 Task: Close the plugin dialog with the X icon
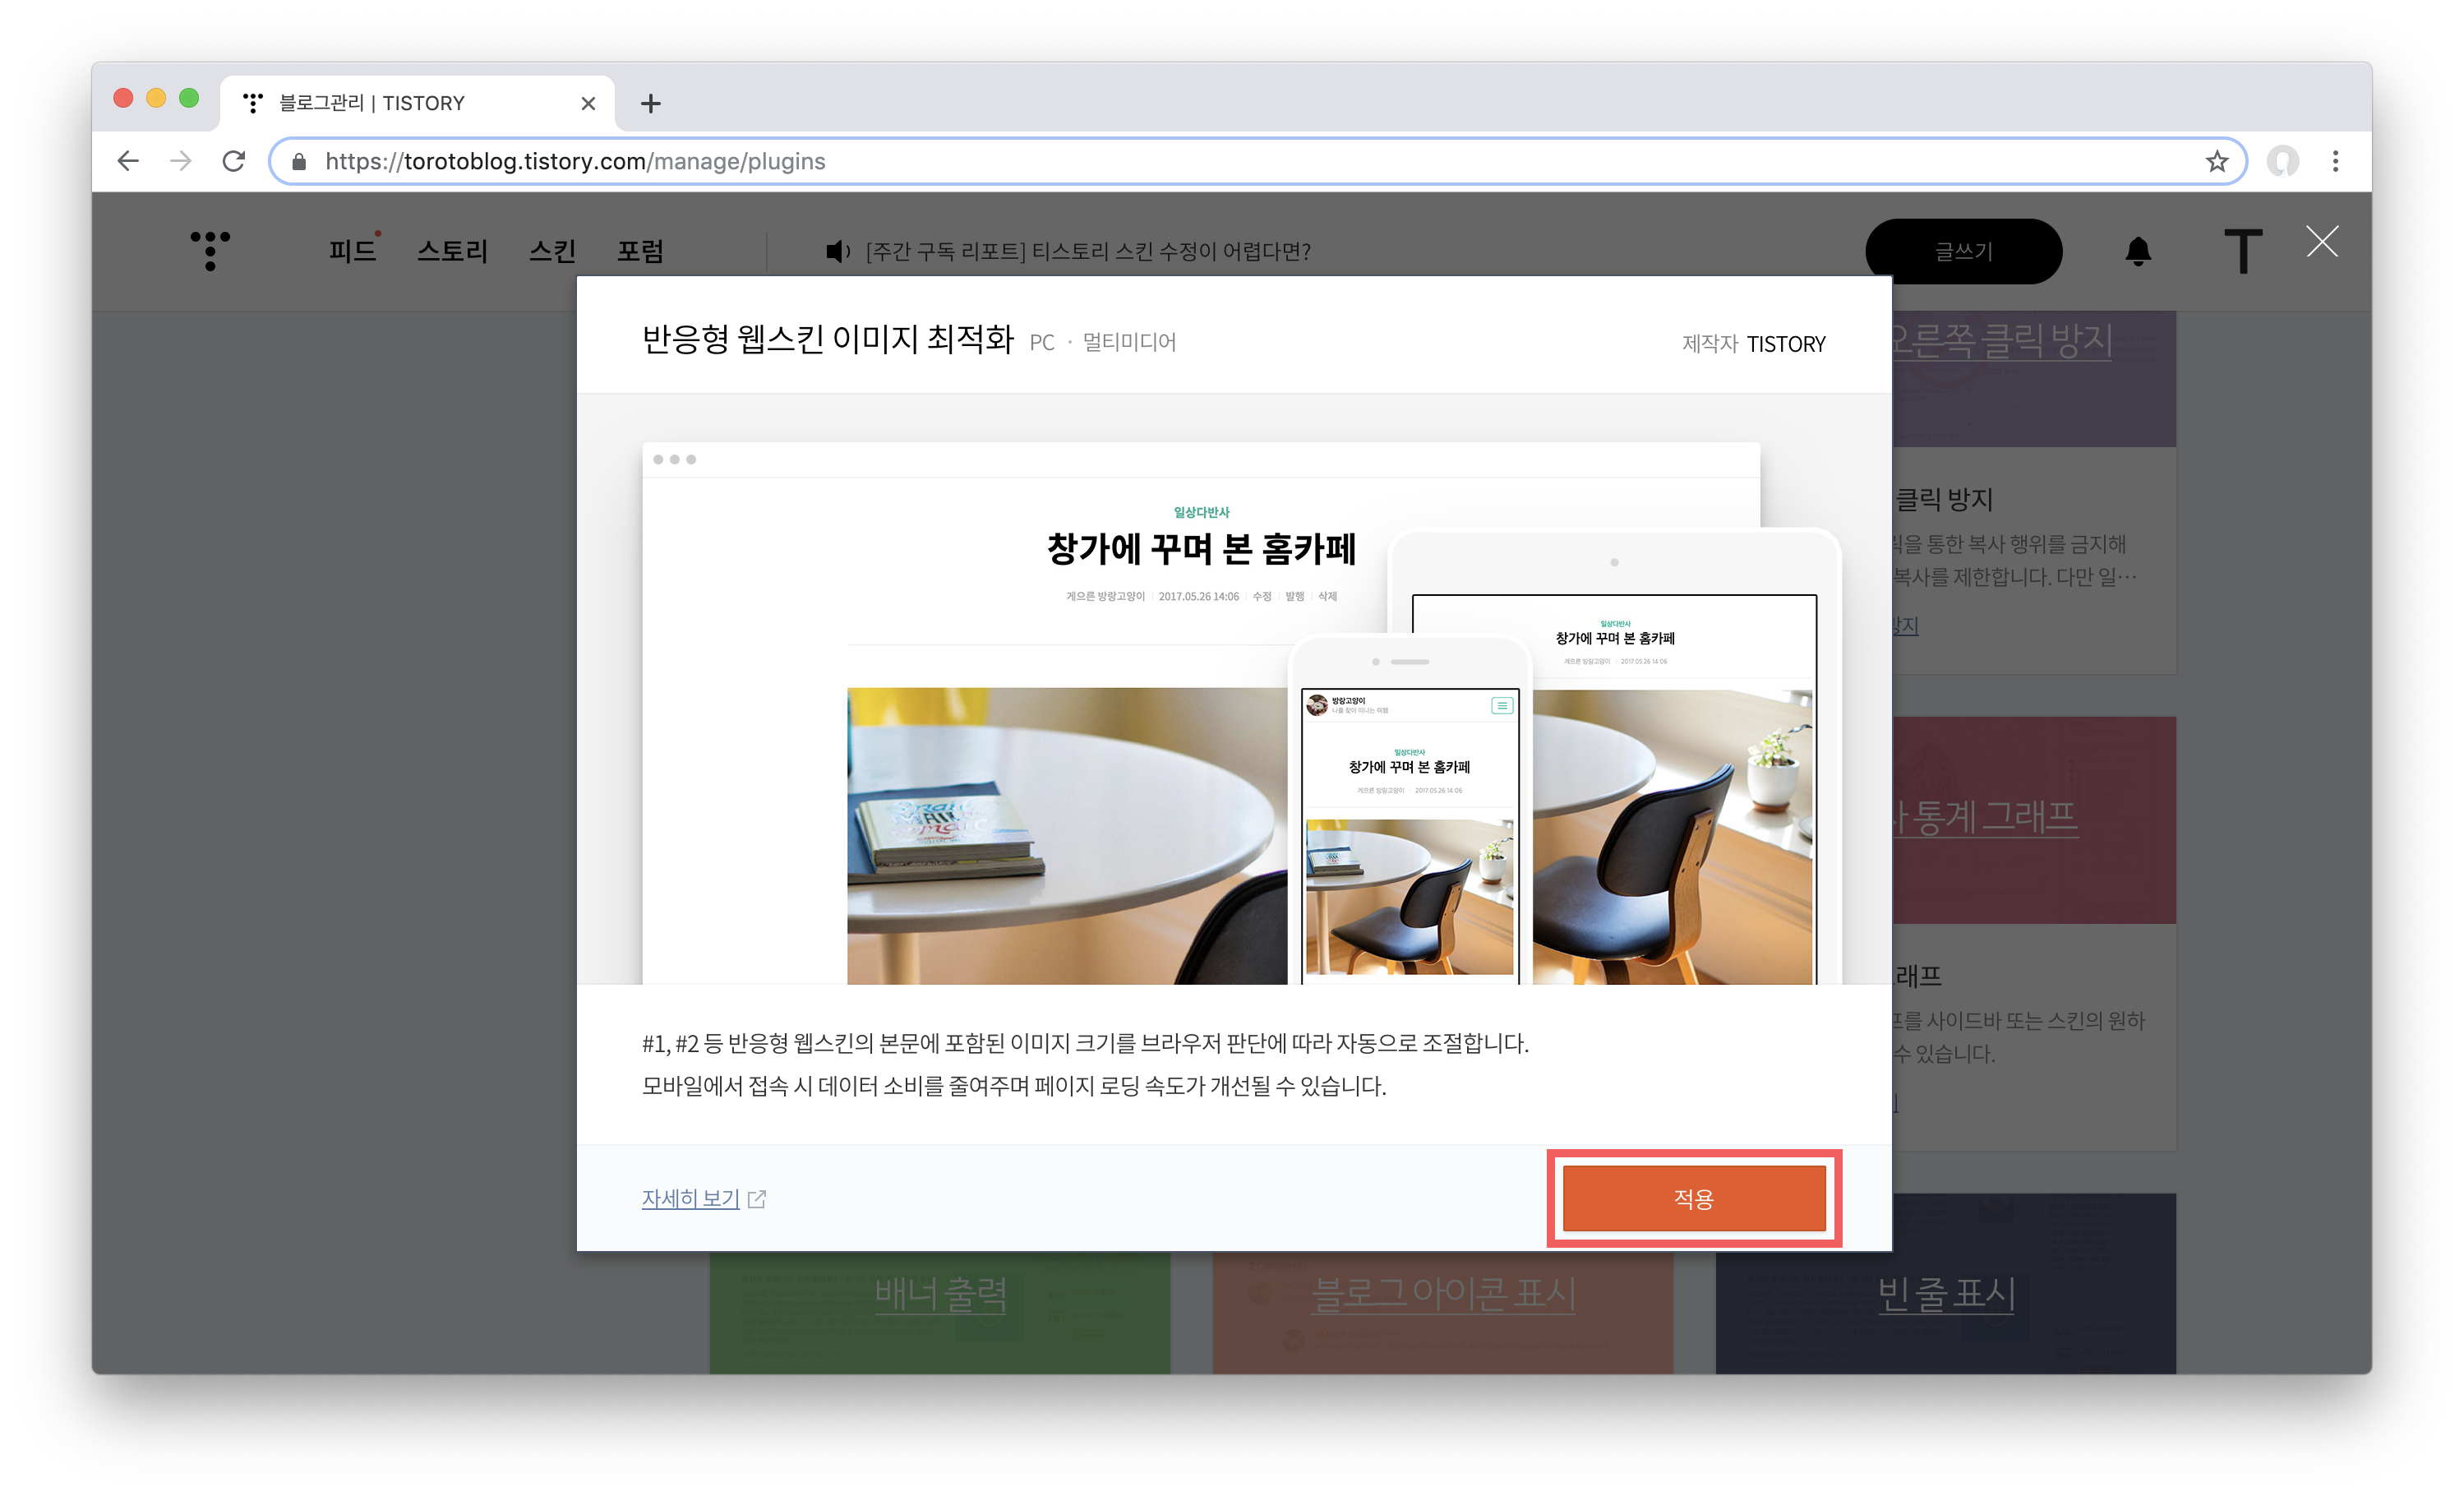point(2322,241)
